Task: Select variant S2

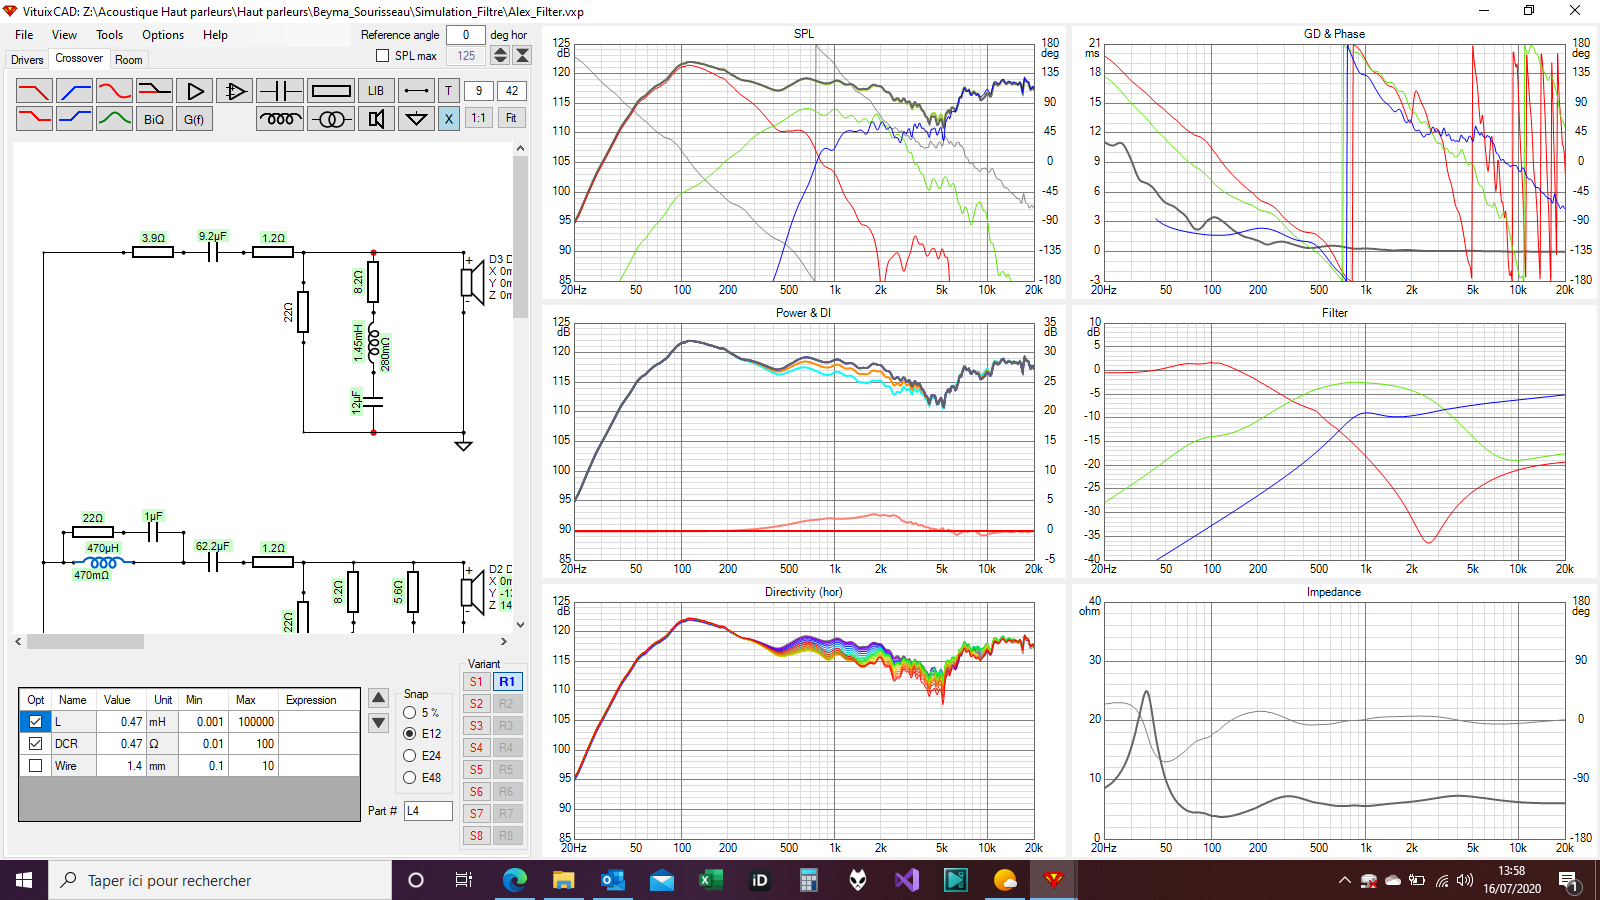Action: (476, 704)
